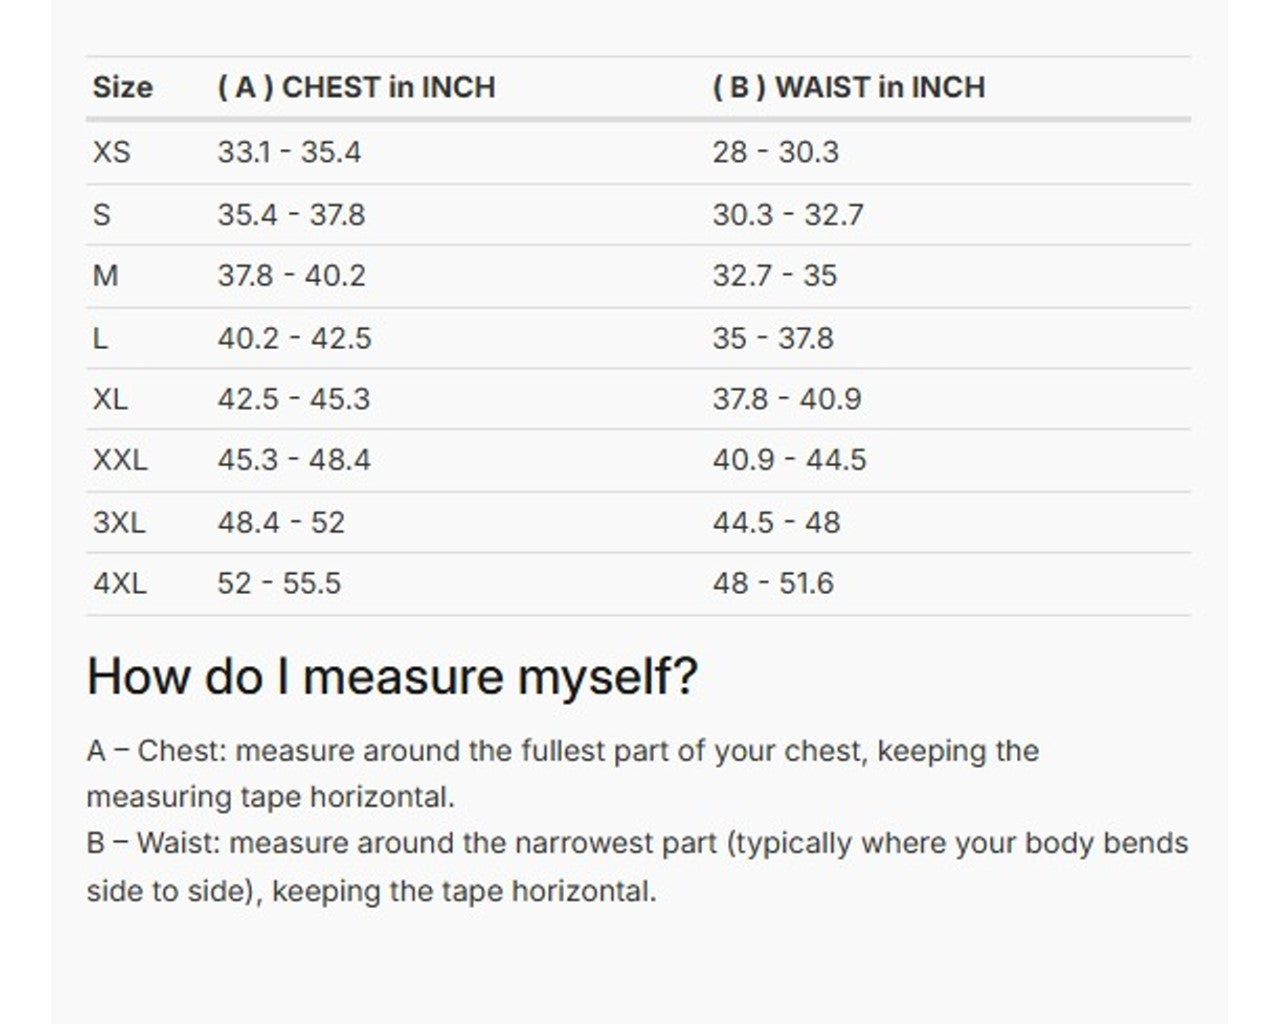The height and width of the screenshot is (1024, 1280).
Task: Select the M size row label
Action: click(x=105, y=276)
